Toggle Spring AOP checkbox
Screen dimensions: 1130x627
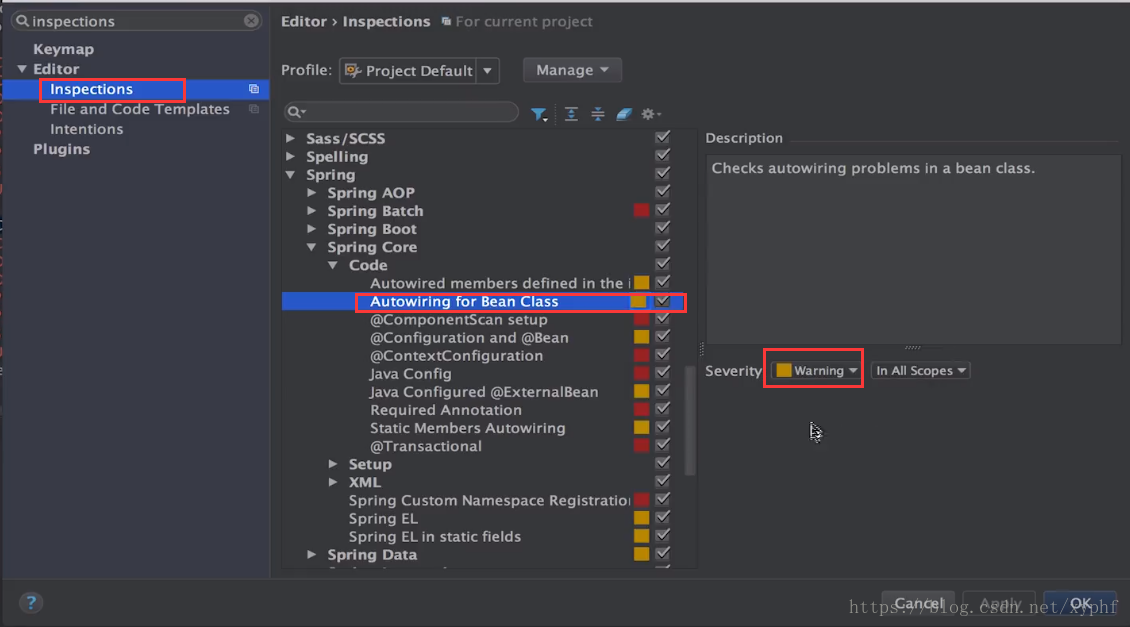(x=662, y=192)
